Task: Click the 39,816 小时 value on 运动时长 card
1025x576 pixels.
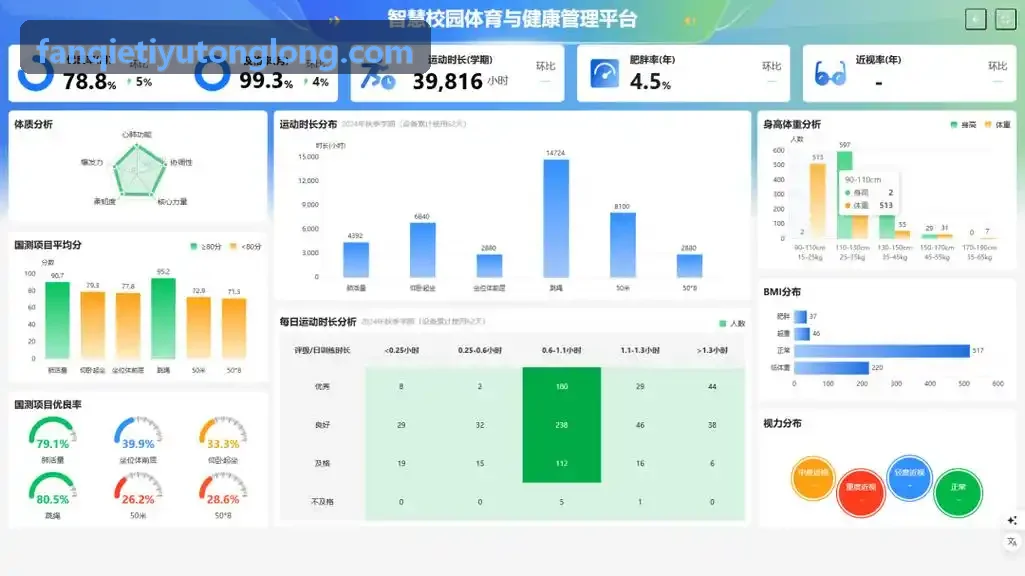Action: pos(460,82)
